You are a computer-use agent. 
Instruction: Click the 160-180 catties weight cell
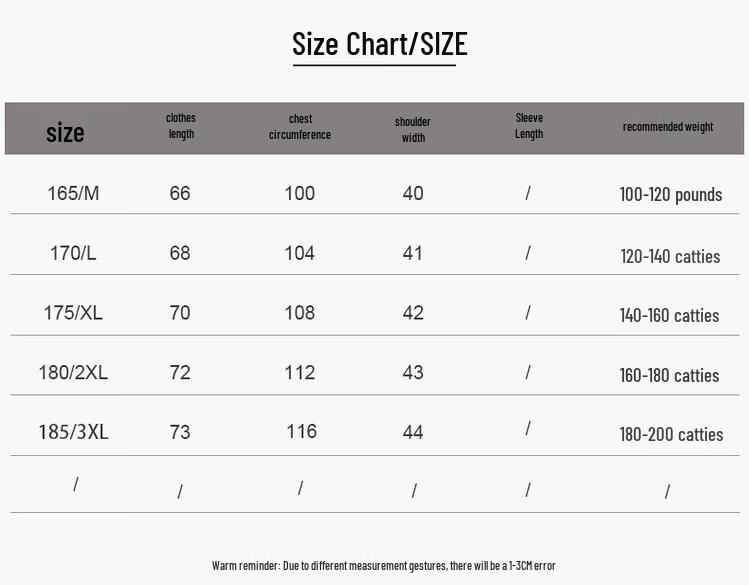click(x=669, y=375)
